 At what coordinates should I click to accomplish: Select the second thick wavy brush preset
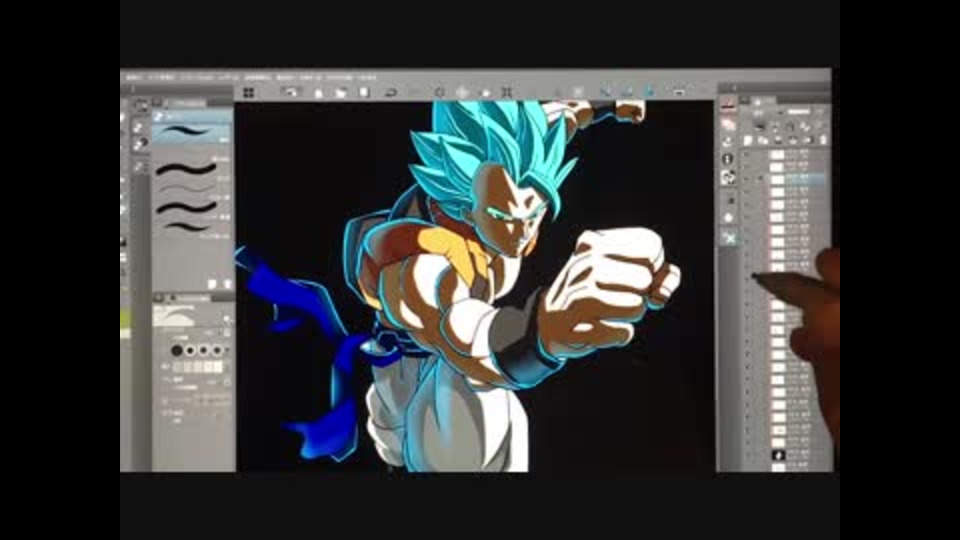point(186,169)
